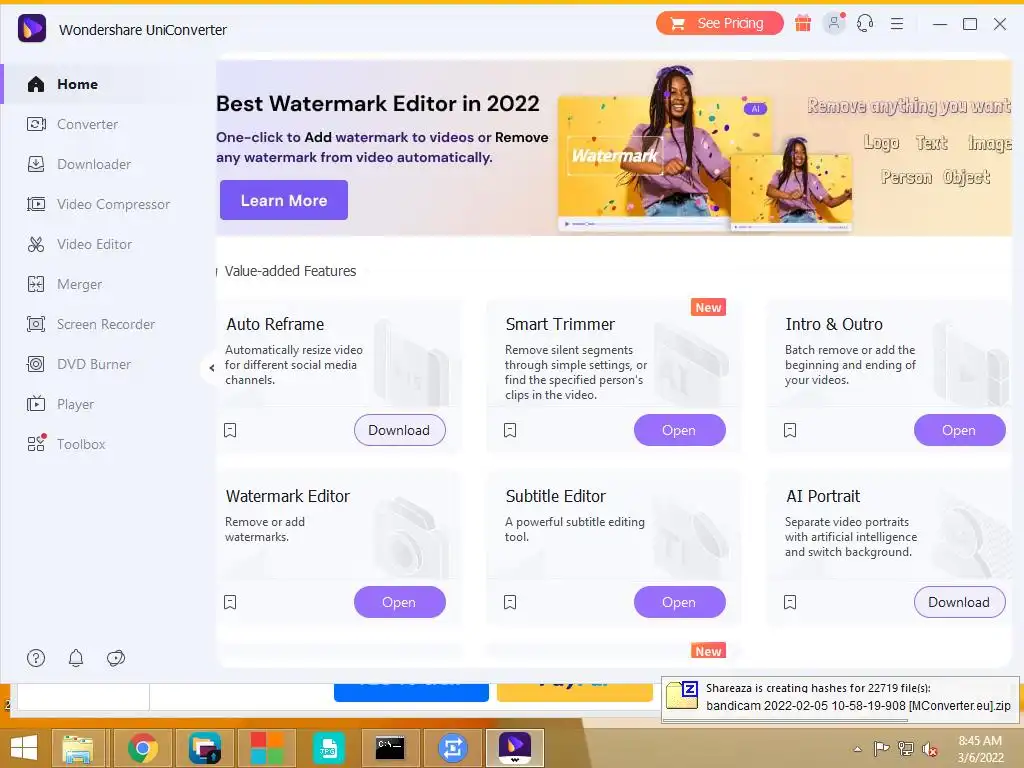Click Learn More on the watermark banner
The height and width of the screenshot is (768, 1024).
click(283, 200)
